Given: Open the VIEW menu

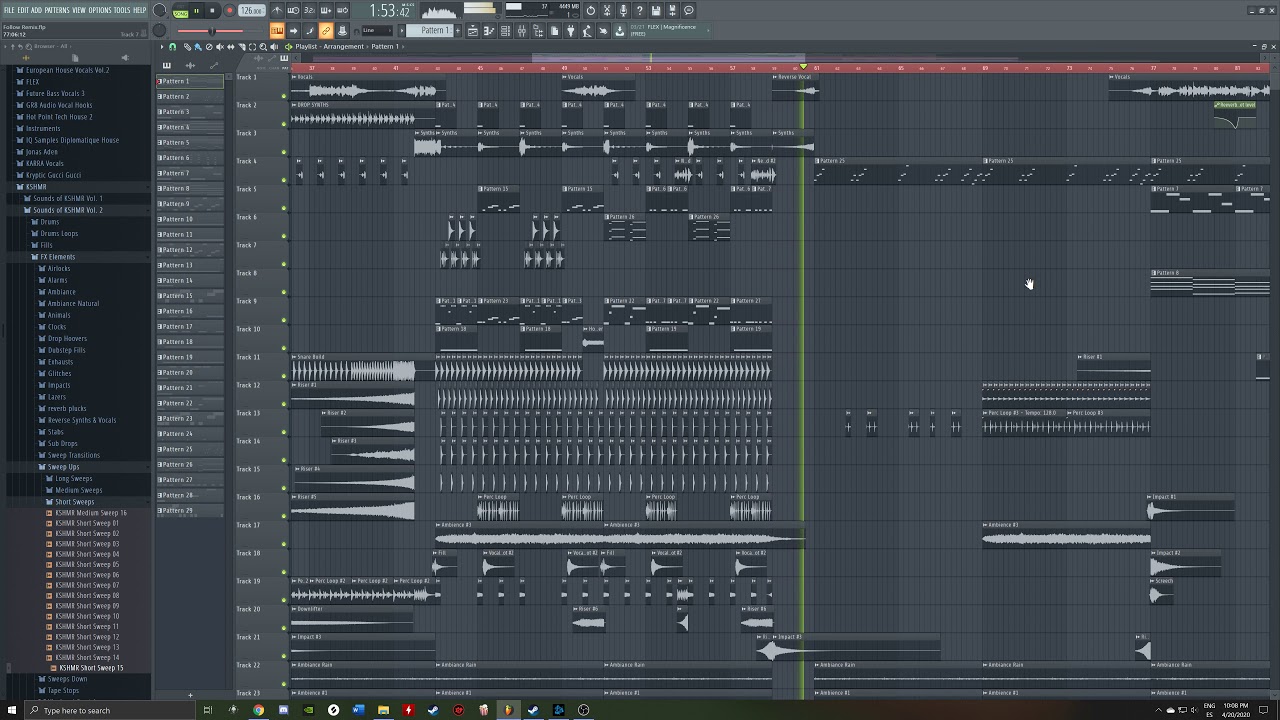Looking at the screenshot, I should (x=78, y=10).
